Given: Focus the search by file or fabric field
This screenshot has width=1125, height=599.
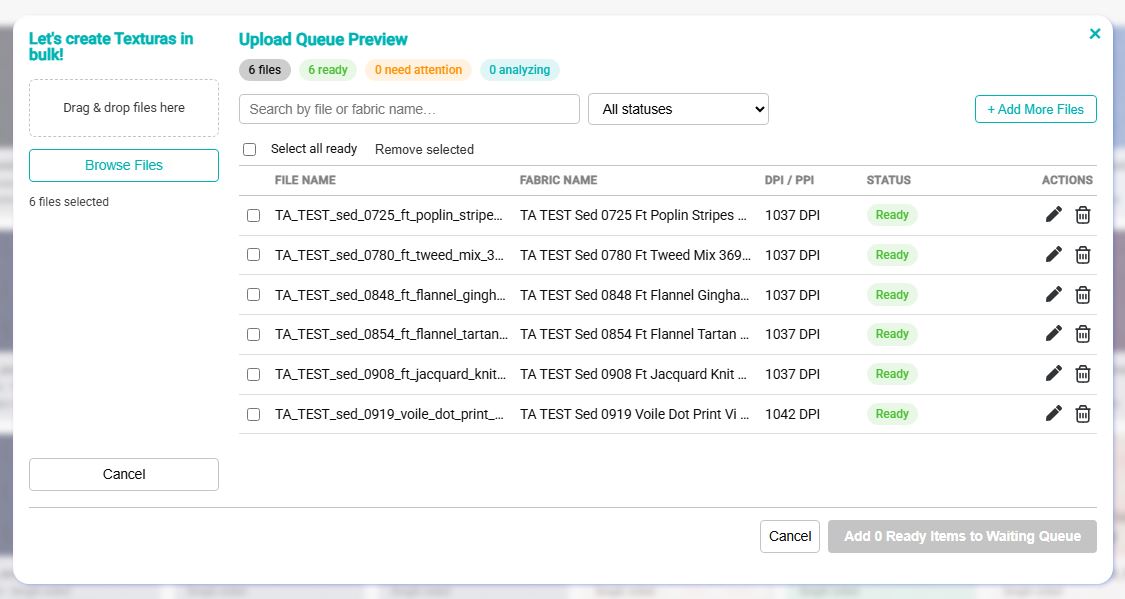Looking at the screenshot, I should pos(409,109).
